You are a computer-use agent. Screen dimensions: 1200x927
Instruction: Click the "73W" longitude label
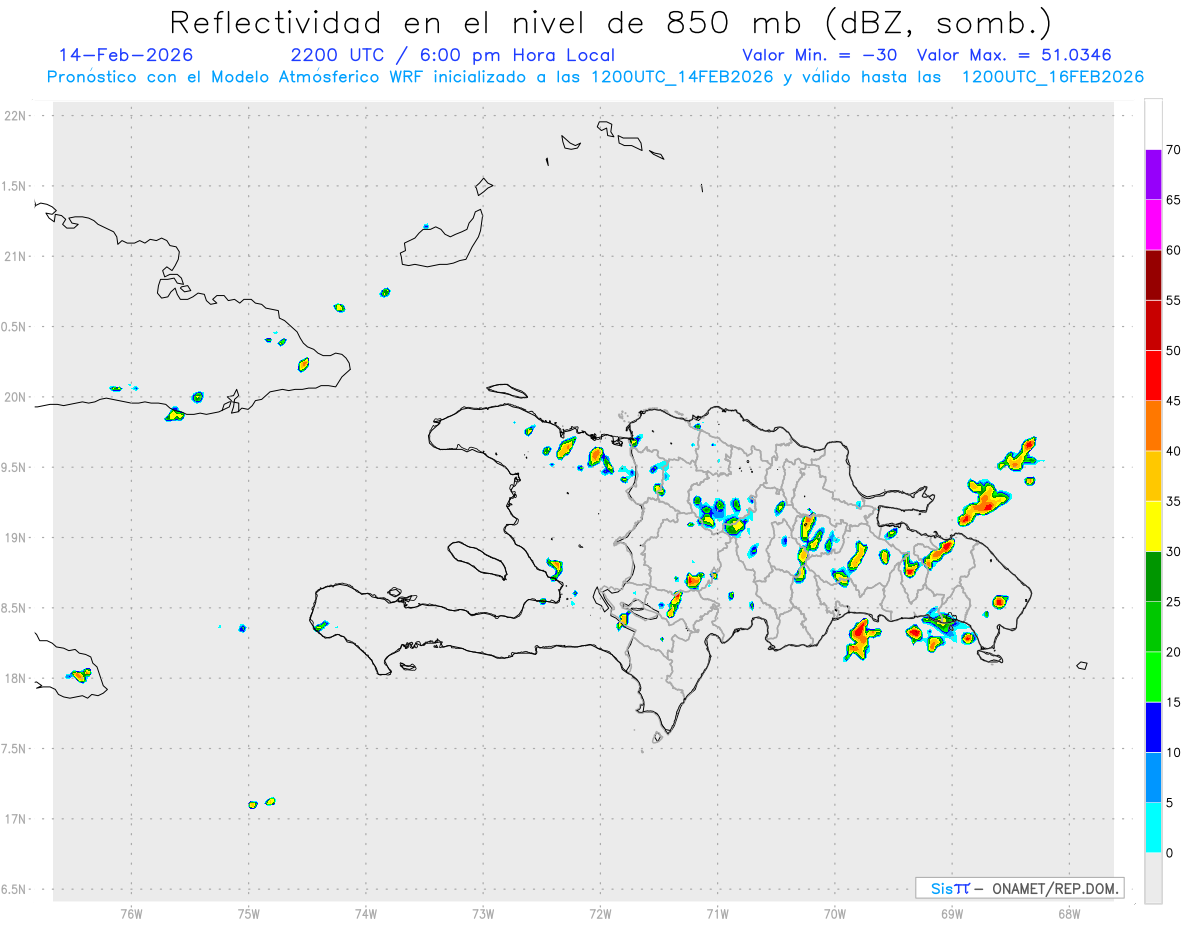[x=483, y=914]
